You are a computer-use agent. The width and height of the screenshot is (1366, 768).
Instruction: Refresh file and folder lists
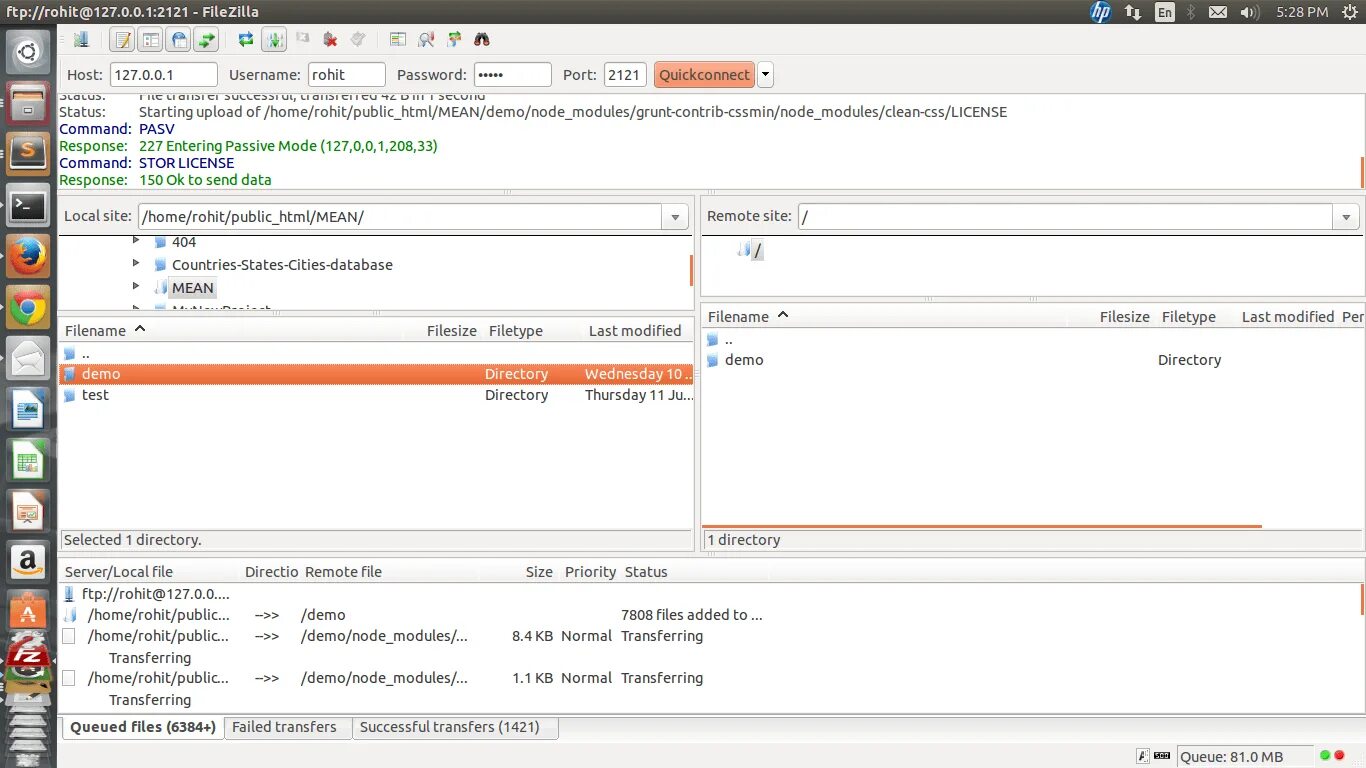(246, 40)
